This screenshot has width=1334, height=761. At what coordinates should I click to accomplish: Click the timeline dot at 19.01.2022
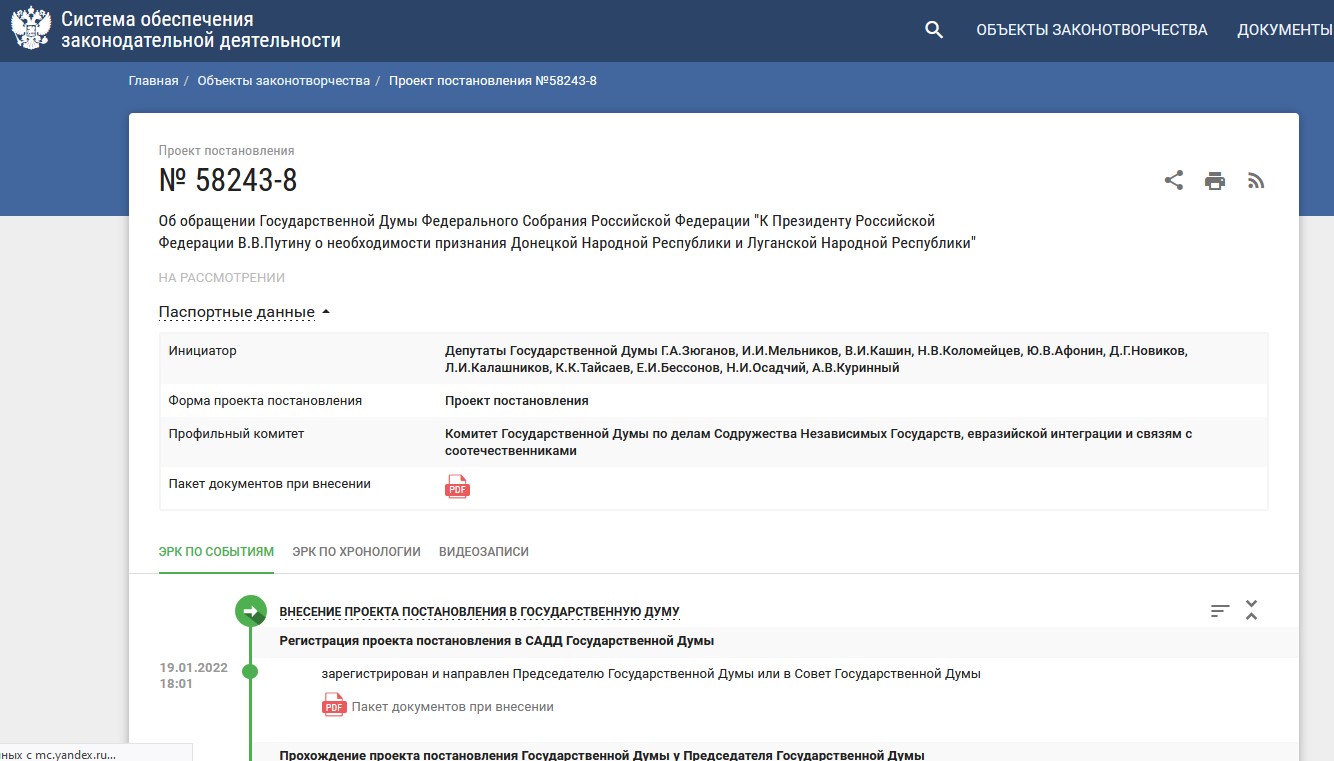[x=250, y=671]
